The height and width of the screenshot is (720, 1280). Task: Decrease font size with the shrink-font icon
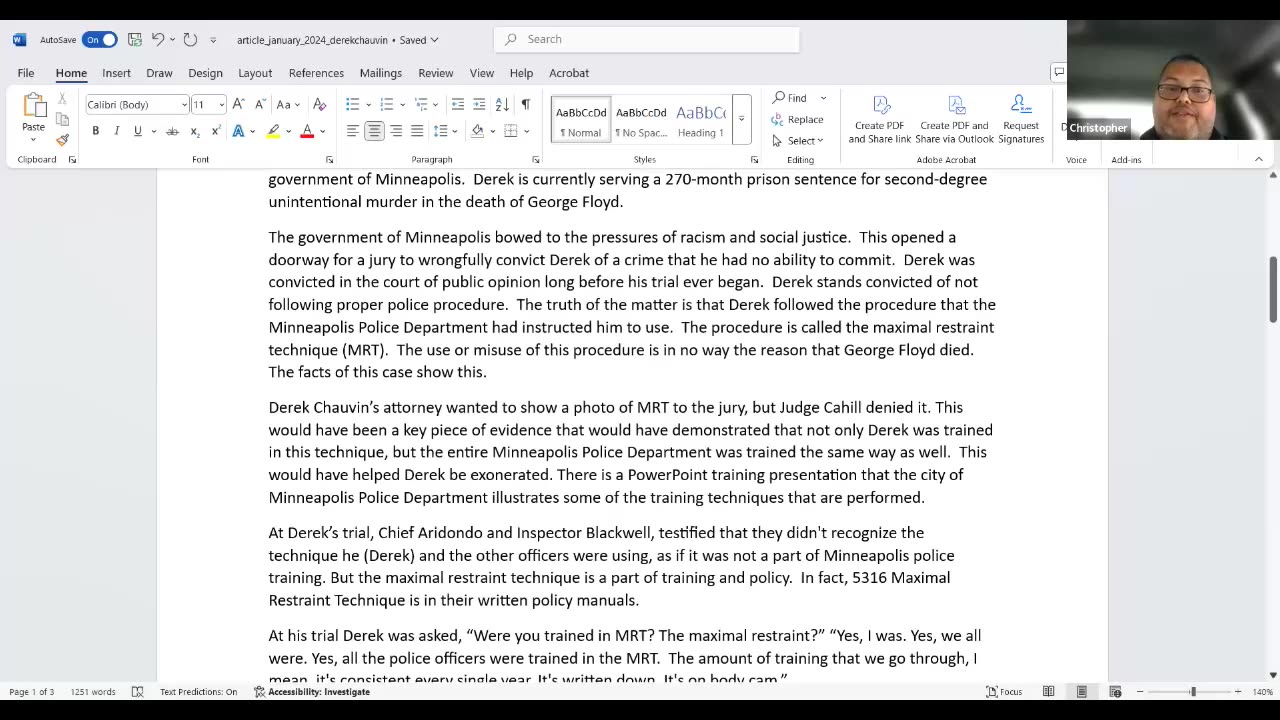pos(259,104)
